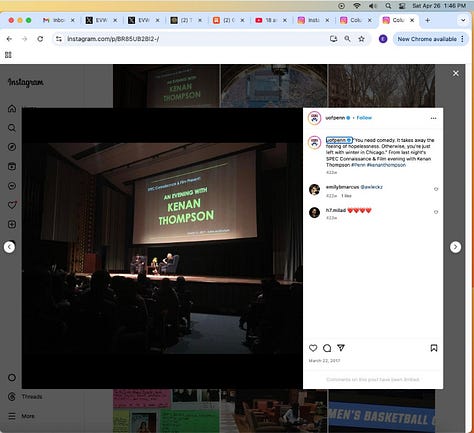Open Reels icon in sidebar
This screenshot has height=433, width=474.
(12, 166)
